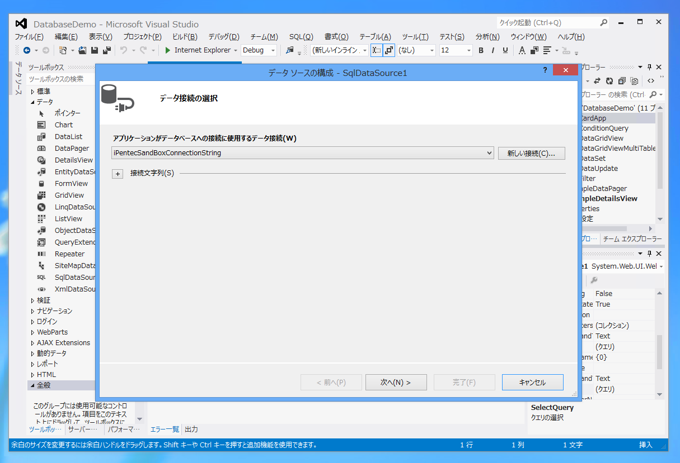Click the Navigate Backward arrow icon

coord(27,50)
